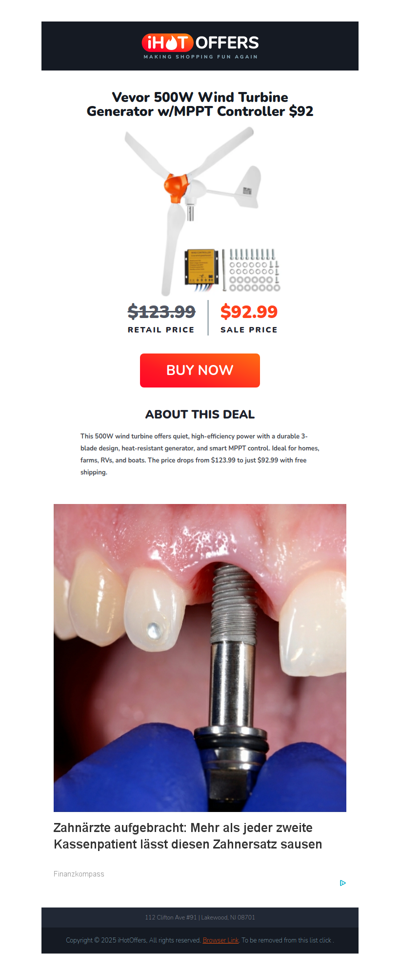Click the iHot Offers logo in header
Viewport: 400px width, 954px height.
click(x=200, y=46)
